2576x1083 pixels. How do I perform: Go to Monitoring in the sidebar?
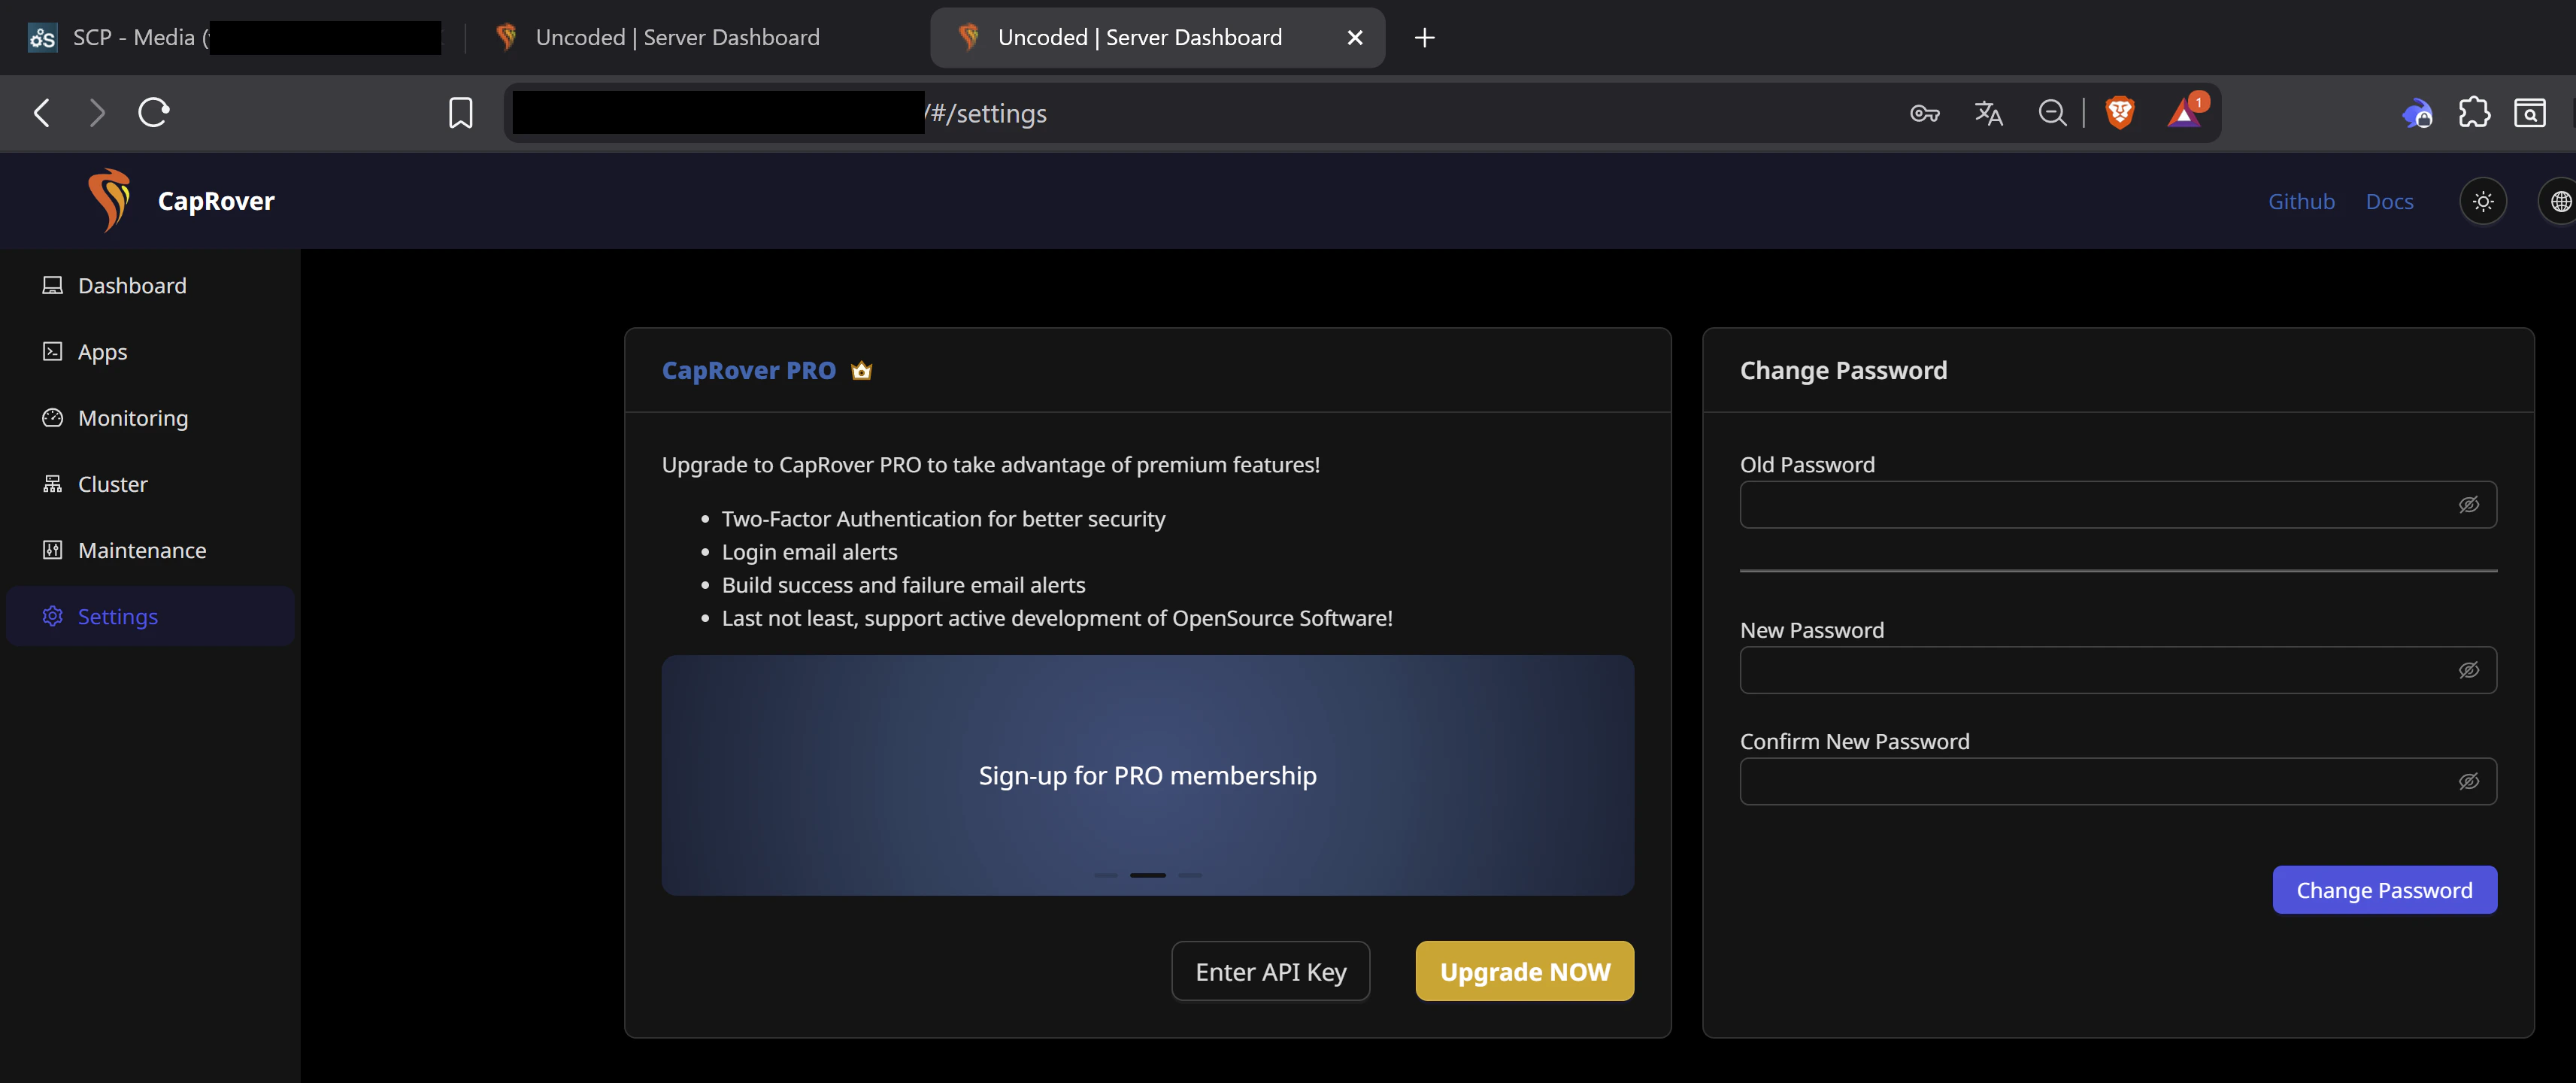150,418
